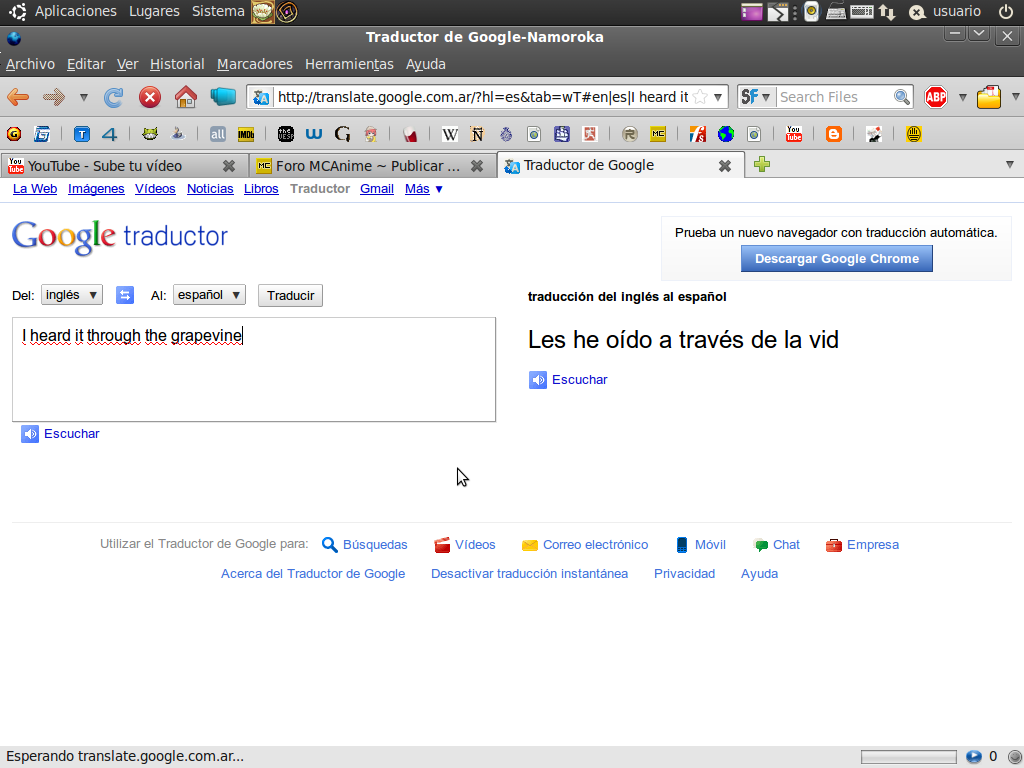
Task: Open the Historial menu
Action: 177,64
